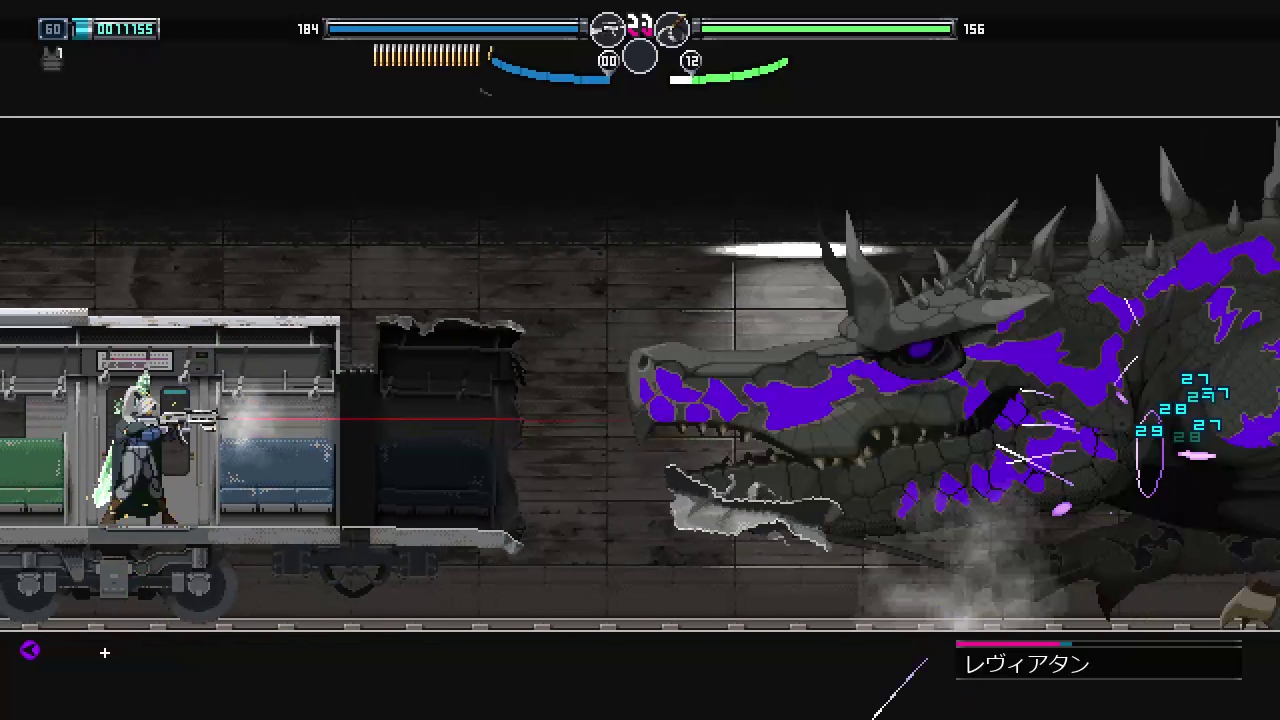Click the white plus crosshair at bottom left
This screenshot has height=720, width=1280.
(x=105, y=653)
